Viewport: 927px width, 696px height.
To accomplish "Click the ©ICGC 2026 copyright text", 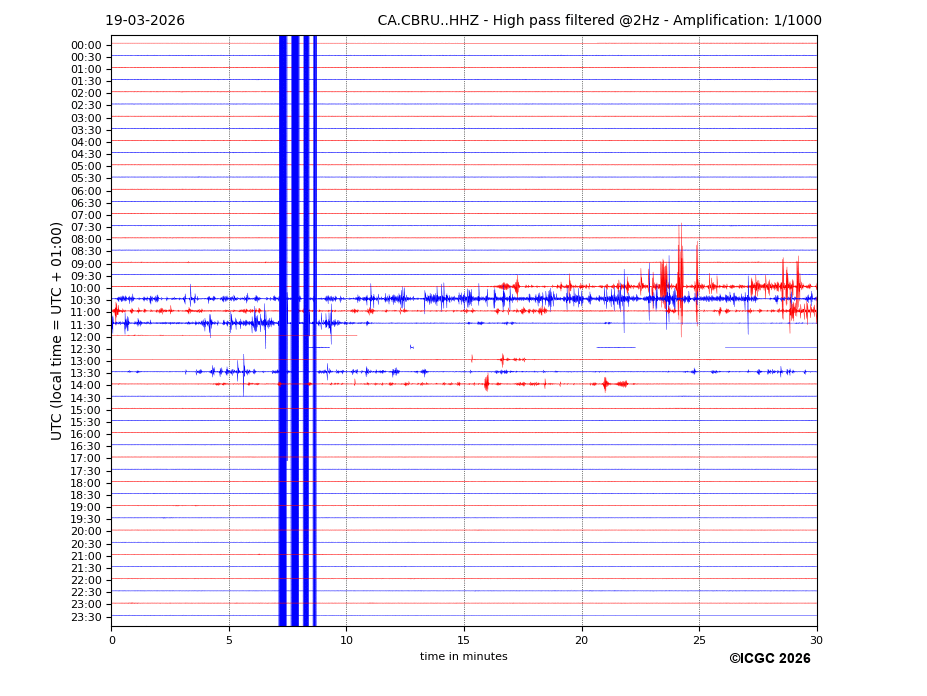I will pos(769,659).
